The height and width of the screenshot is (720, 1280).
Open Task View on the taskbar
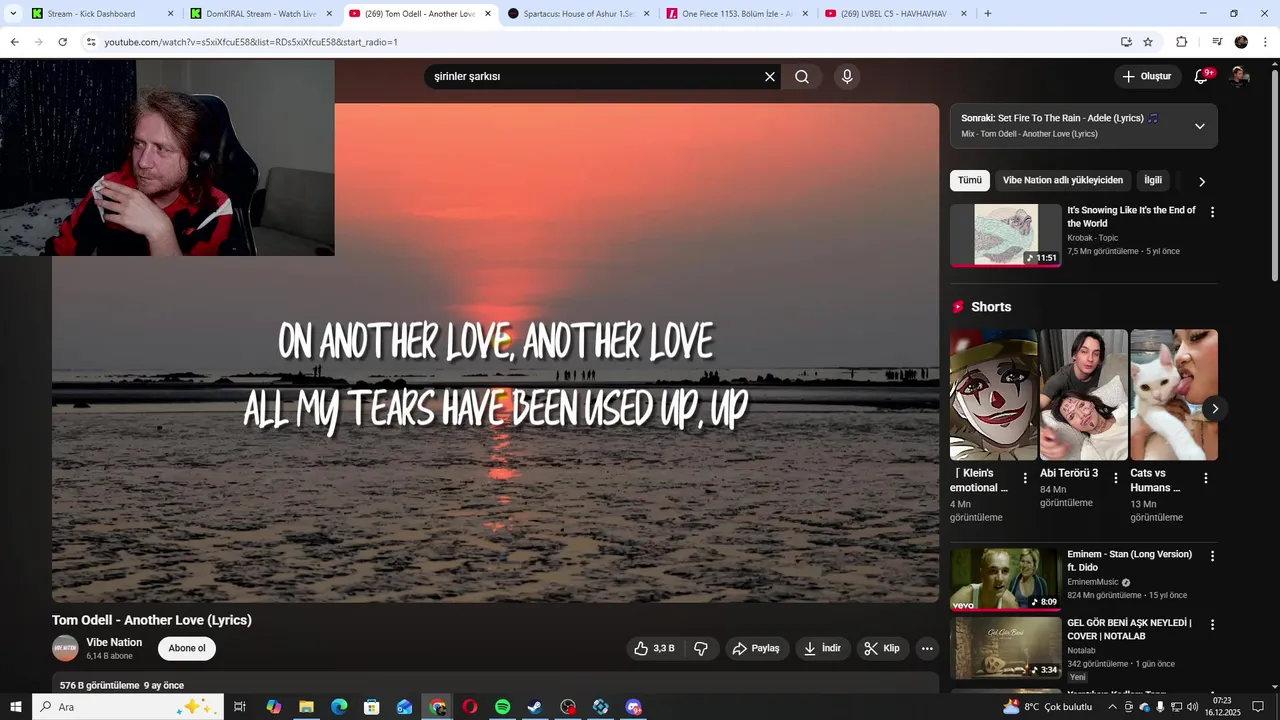(x=240, y=707)
